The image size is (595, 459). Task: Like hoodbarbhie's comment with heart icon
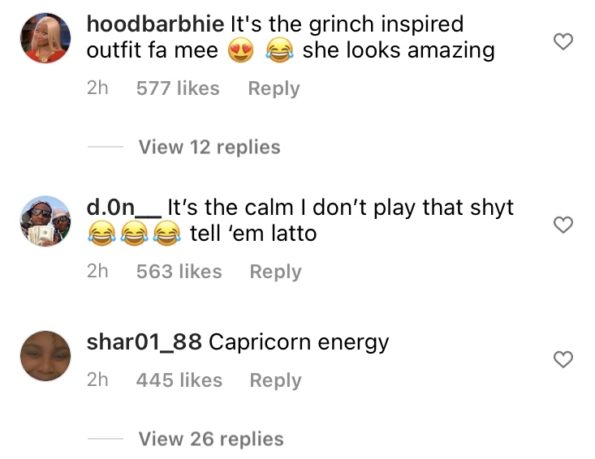pyautogui.click(x=563, y=41)
